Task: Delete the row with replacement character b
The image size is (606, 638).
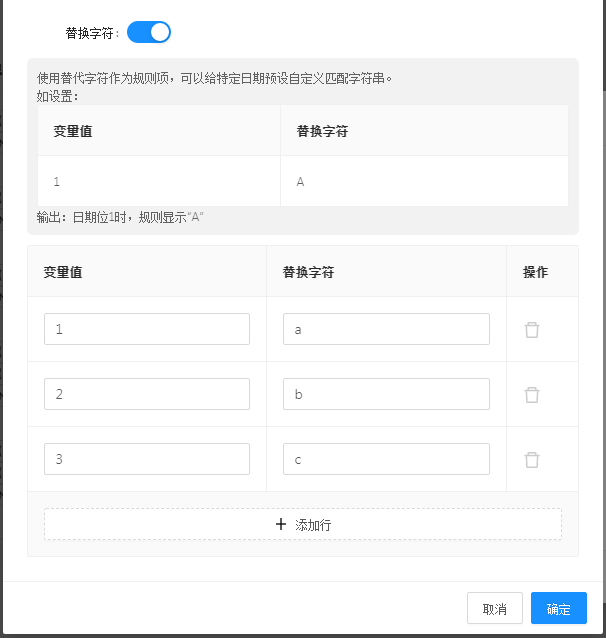Action: coord(532,395)
